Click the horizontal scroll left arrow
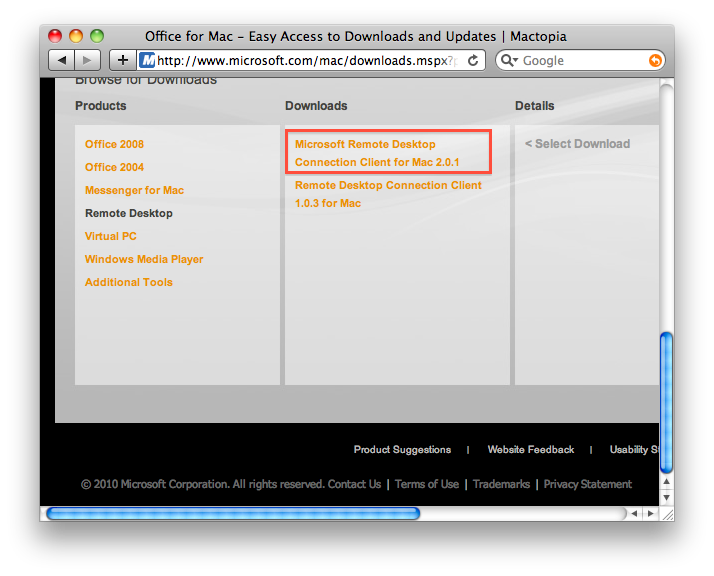The width and height of the screenshot is (714, 576). pyautogui.click(x=634, y=514)
